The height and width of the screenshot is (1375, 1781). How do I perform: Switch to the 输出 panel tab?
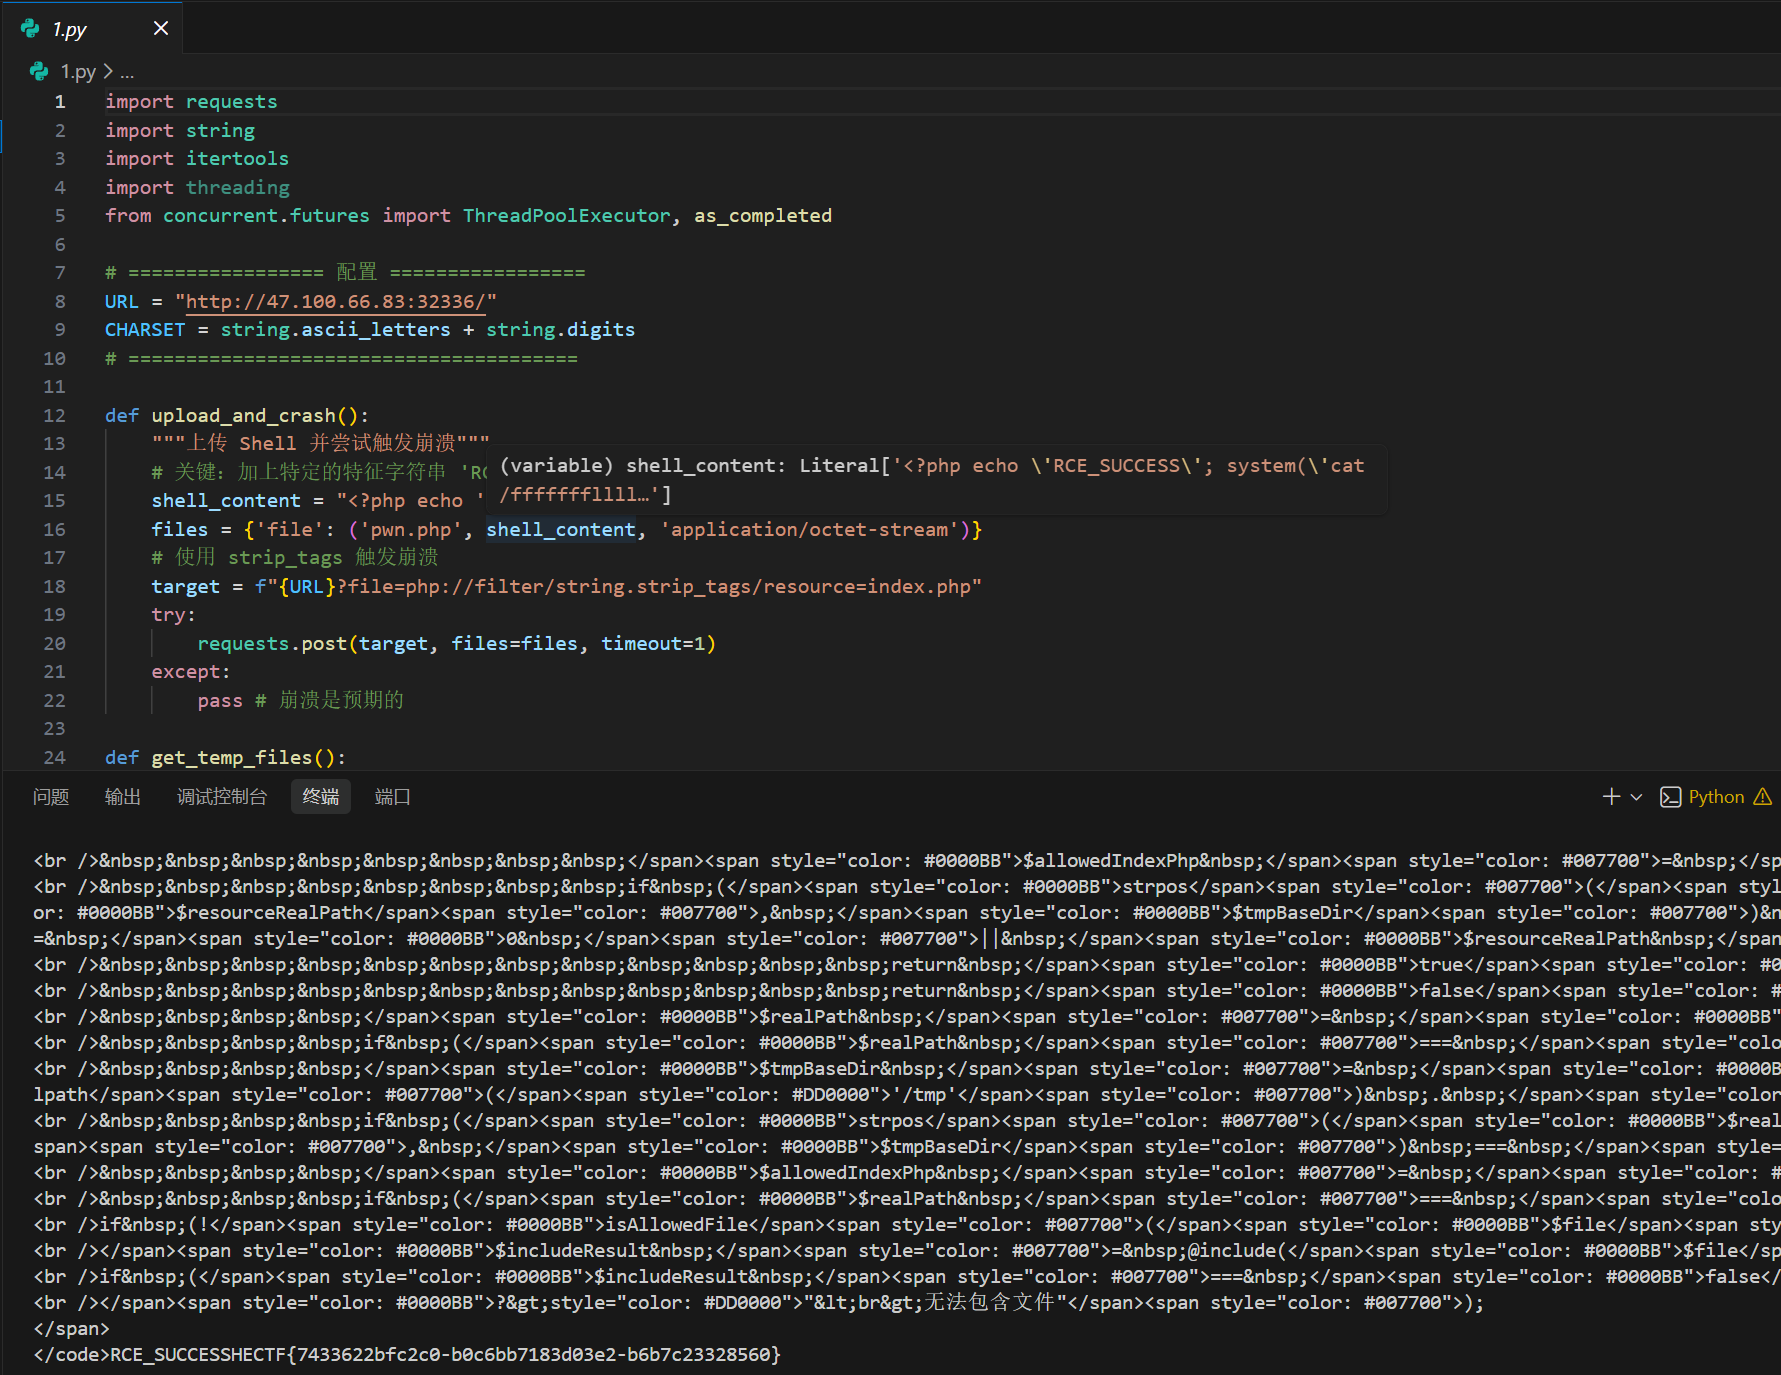click(122, 796)
